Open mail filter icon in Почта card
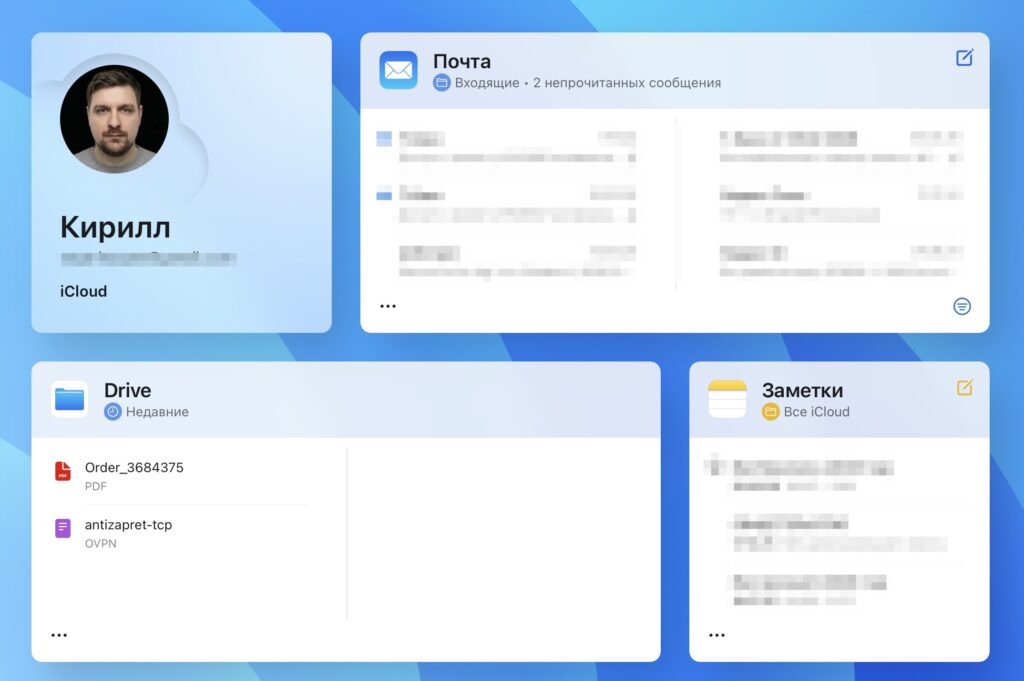 962,306
